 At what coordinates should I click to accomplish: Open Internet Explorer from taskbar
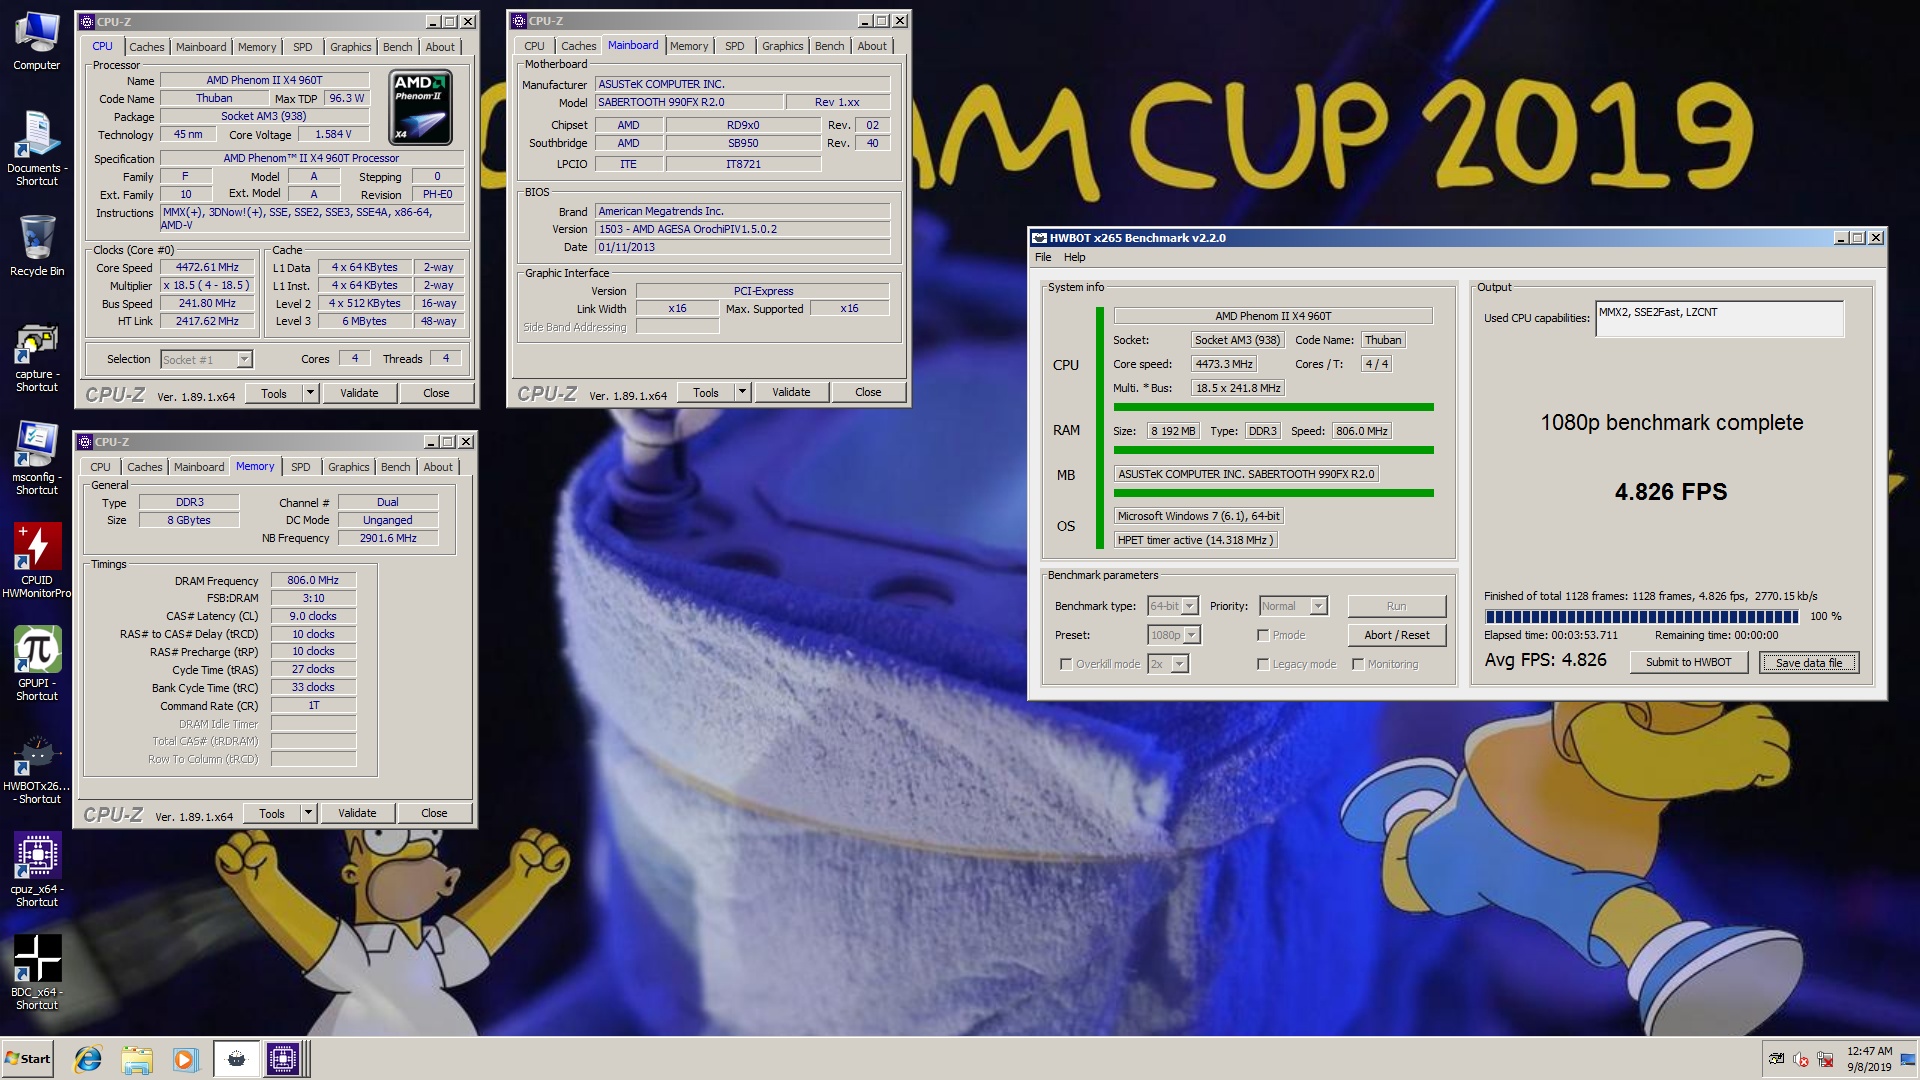pos(88,1059)
